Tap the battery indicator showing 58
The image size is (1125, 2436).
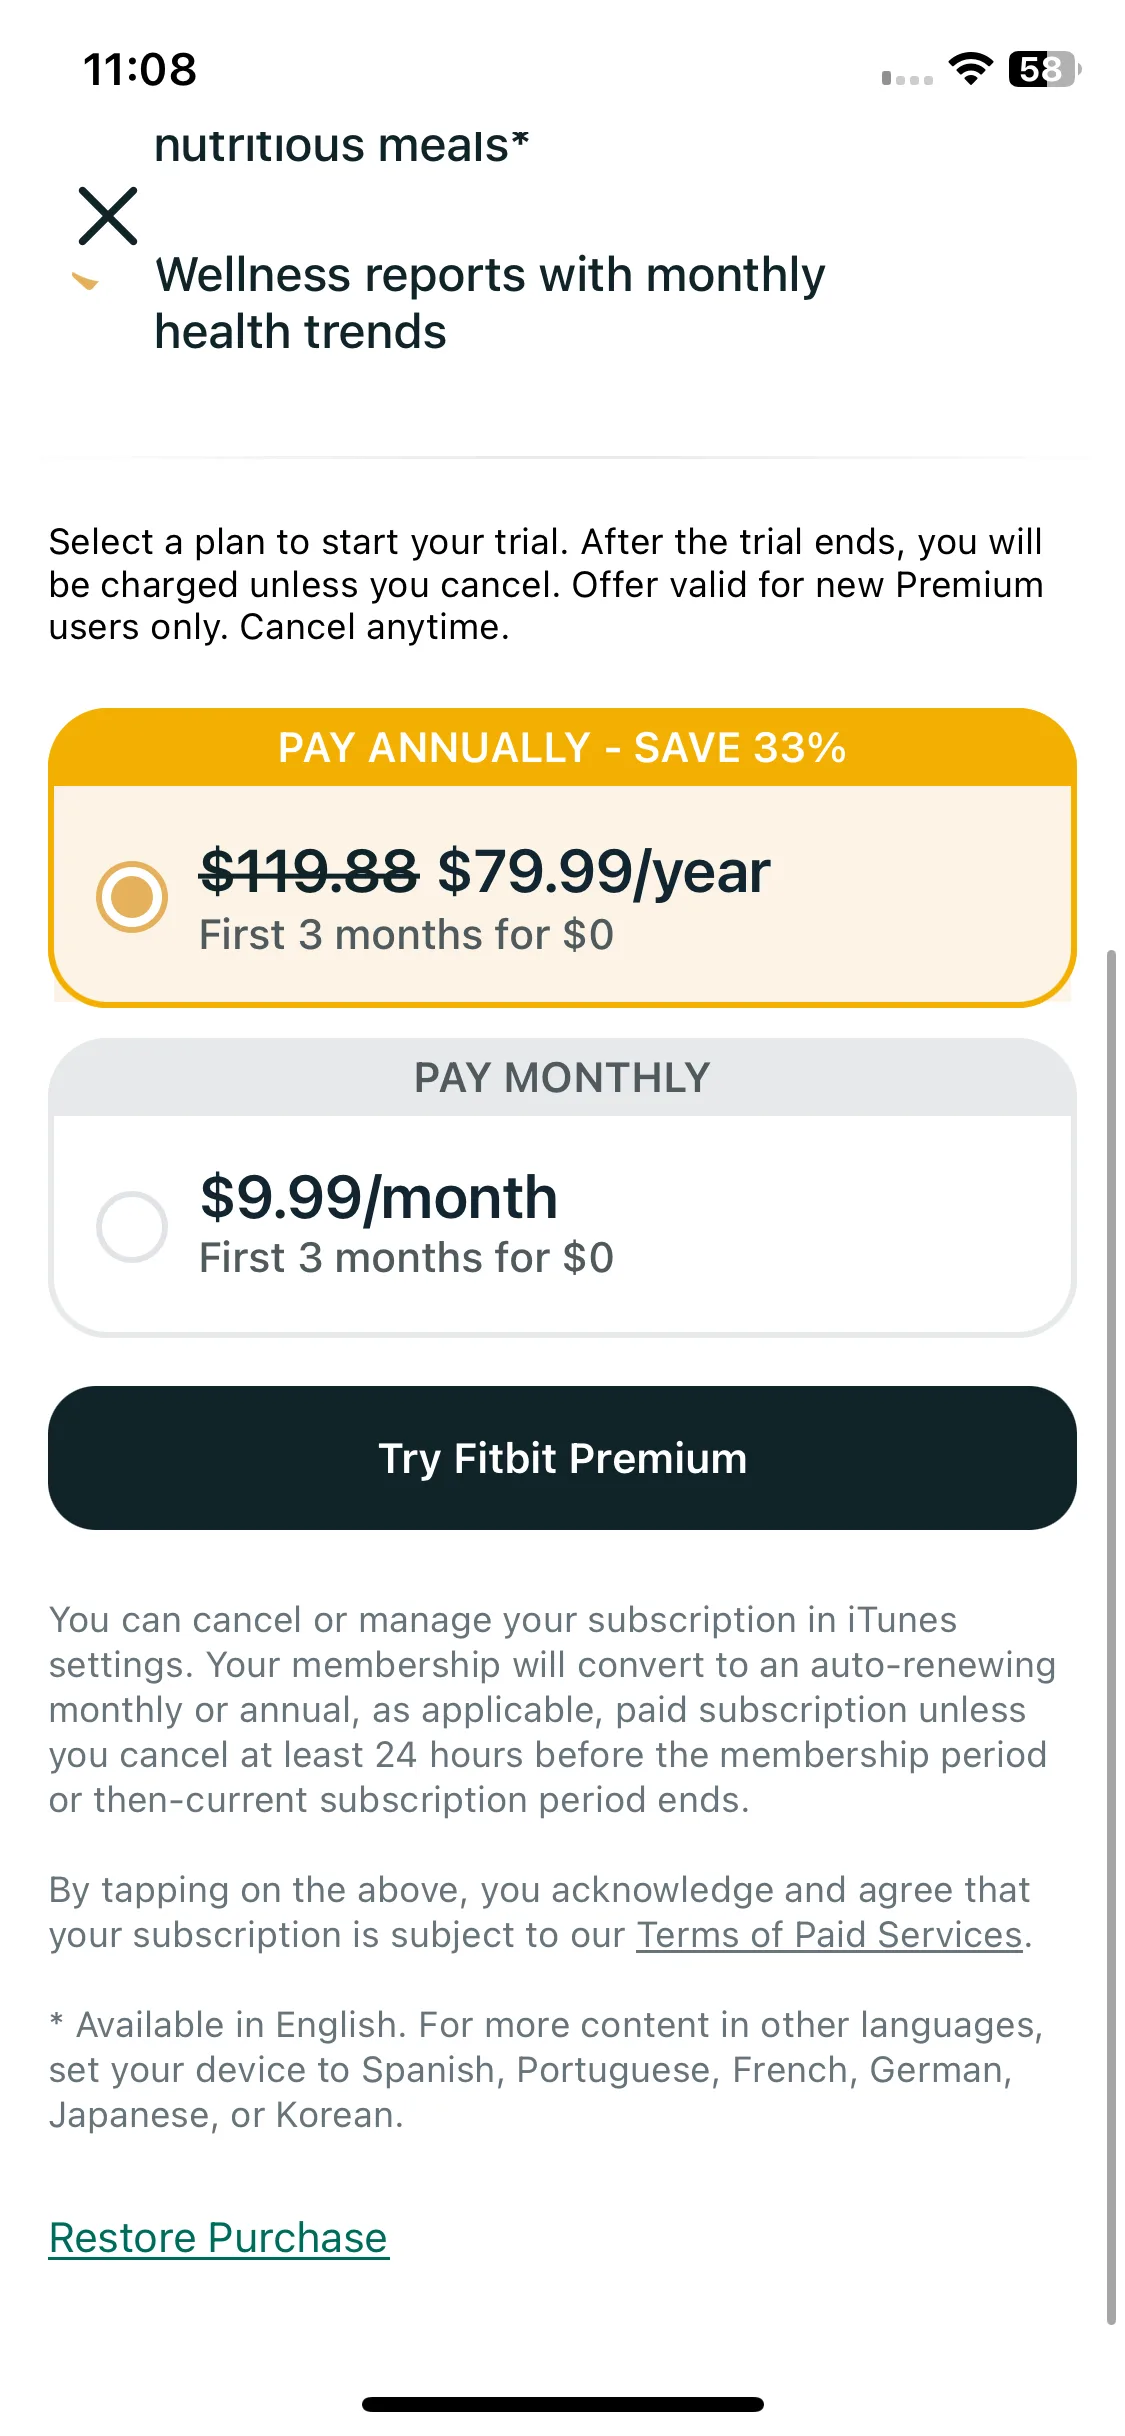coord(1045,69)
